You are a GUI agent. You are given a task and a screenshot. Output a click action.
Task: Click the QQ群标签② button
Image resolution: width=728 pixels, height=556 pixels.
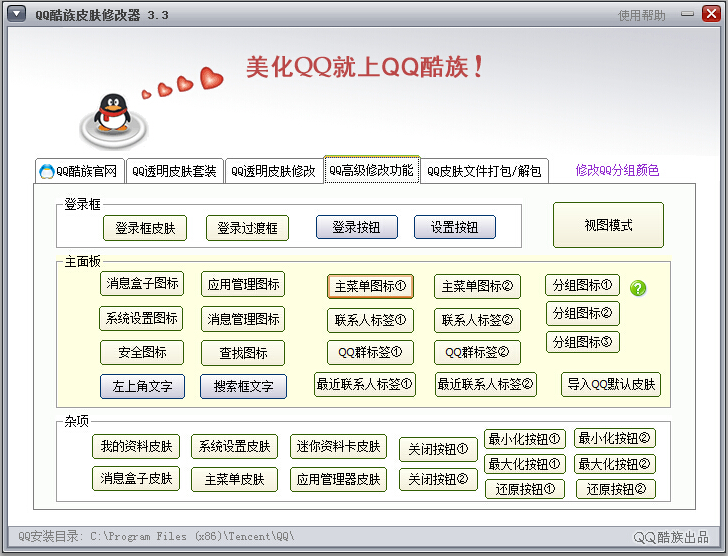477,353
